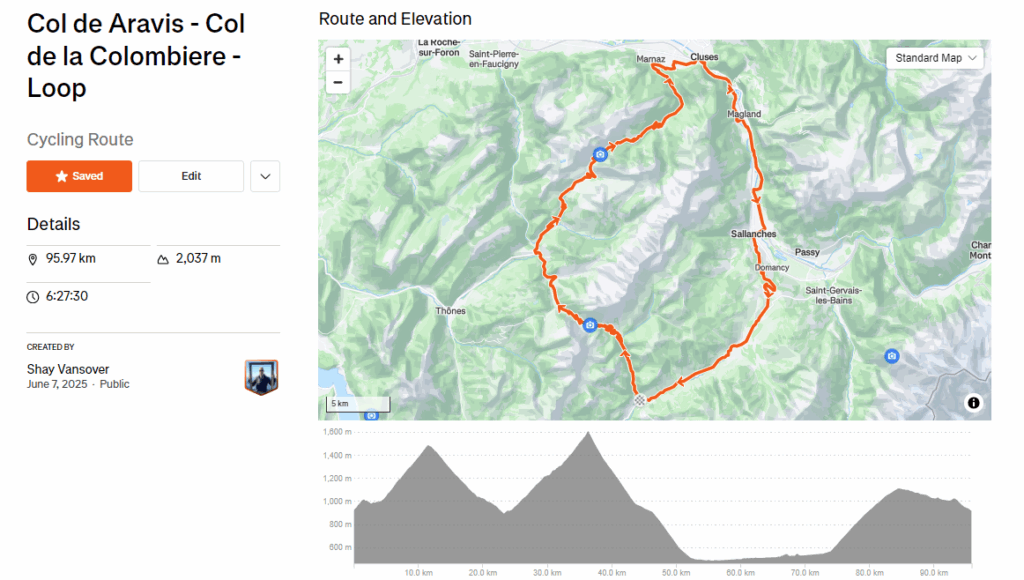Screen dimensions: 1024x580
Task: Open Shay Vansover's profile link
Action: (68, 369)
